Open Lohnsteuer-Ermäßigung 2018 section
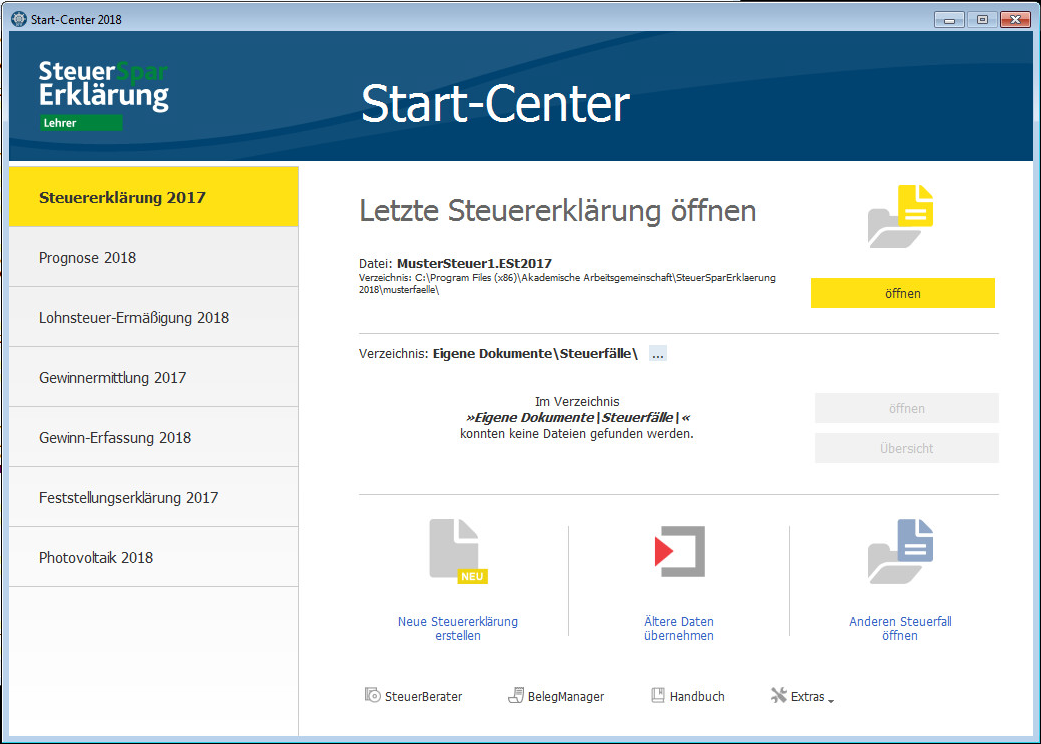The height and width of the screenshot is (744, 1041). [154, 317]
